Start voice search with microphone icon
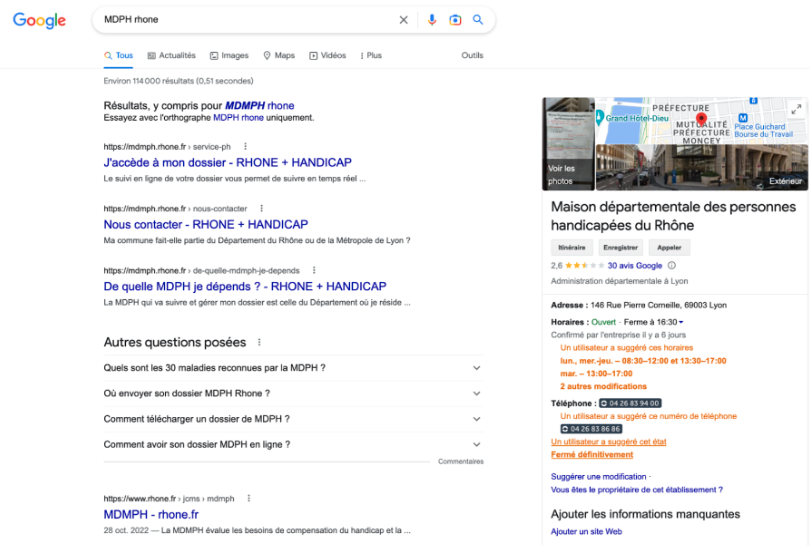Viewport: 810px width, 558px height. [432, 20]
